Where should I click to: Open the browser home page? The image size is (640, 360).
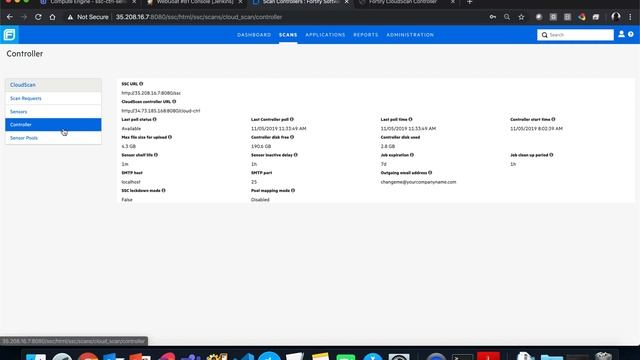pyautogui.click(x=52, y=17)
